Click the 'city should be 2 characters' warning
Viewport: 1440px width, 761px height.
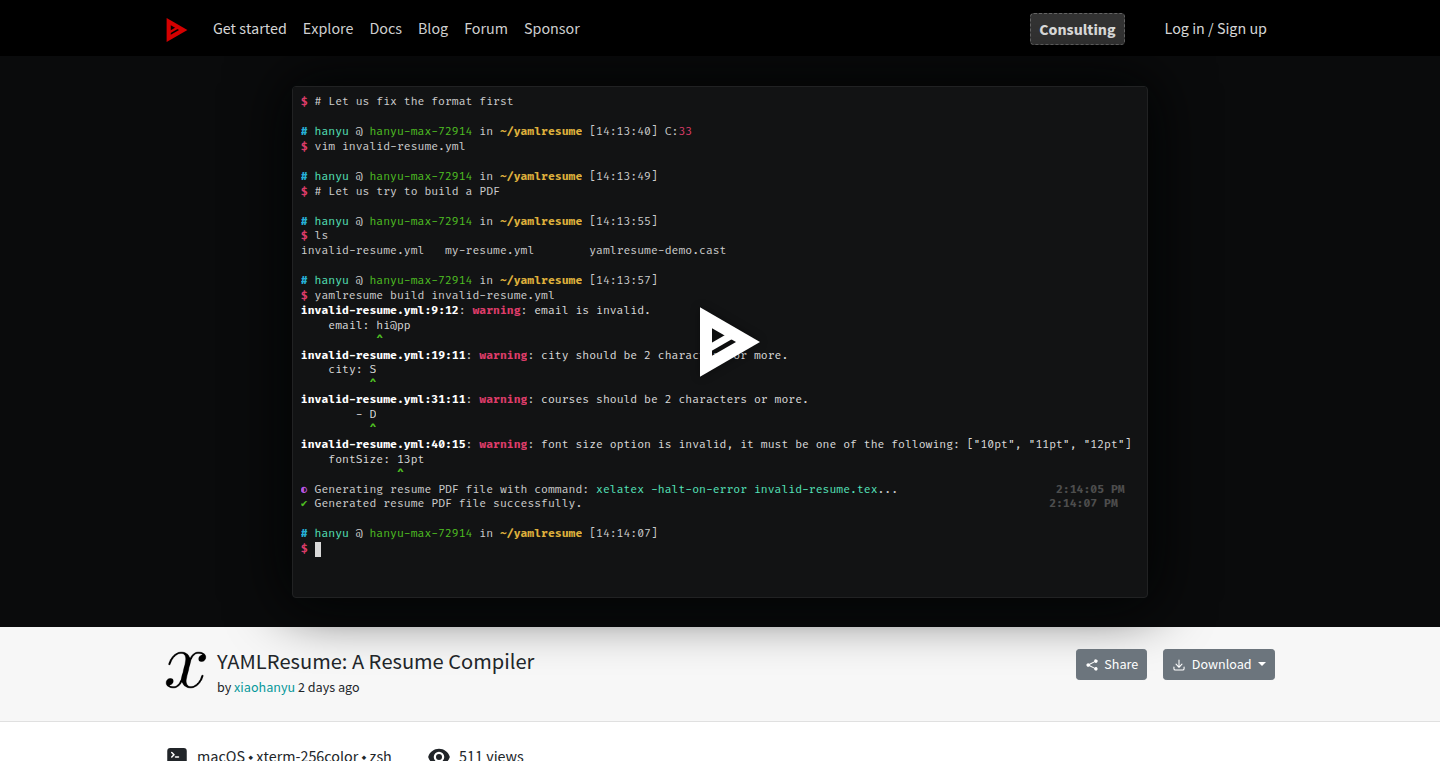click(544, 355)
